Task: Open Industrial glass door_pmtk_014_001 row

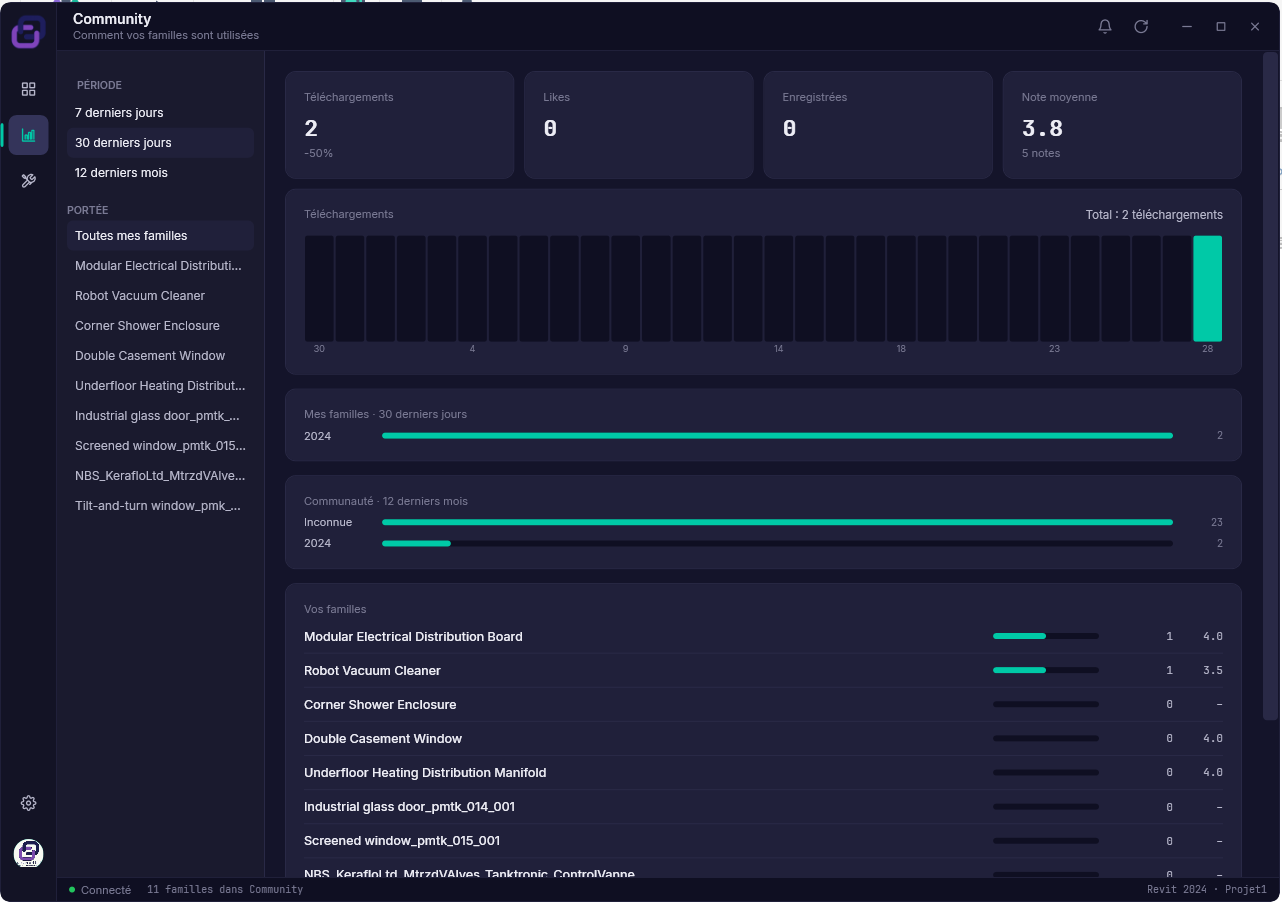Action: click(x=763, y=807)
